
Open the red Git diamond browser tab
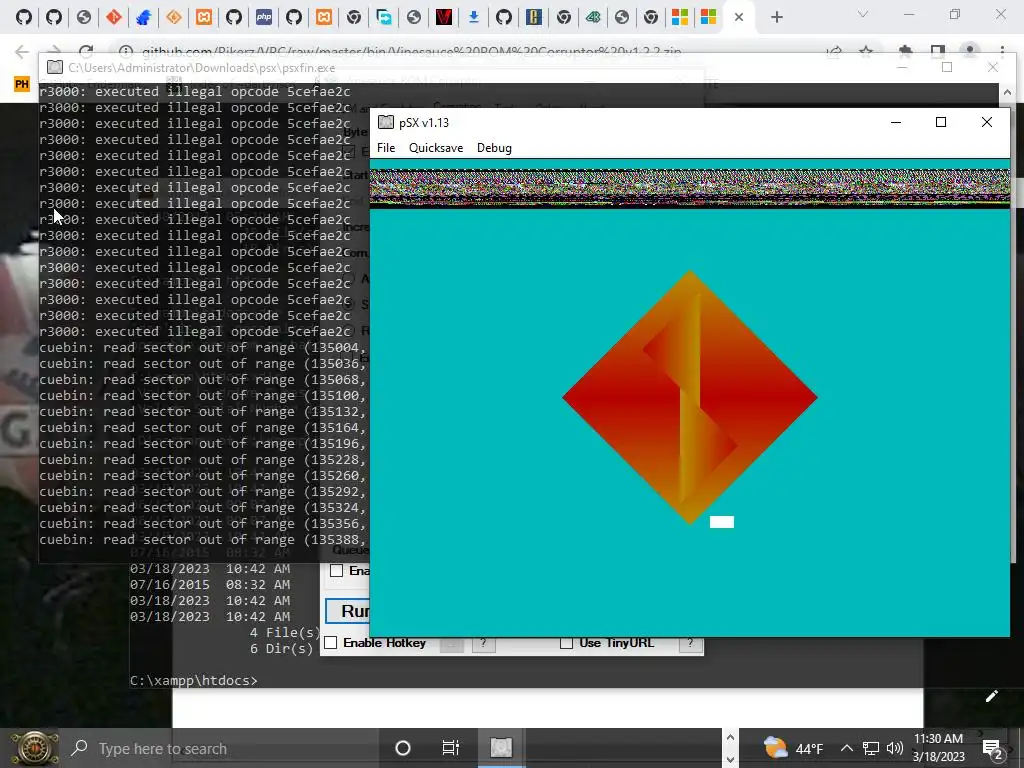[x=114, y=17]
